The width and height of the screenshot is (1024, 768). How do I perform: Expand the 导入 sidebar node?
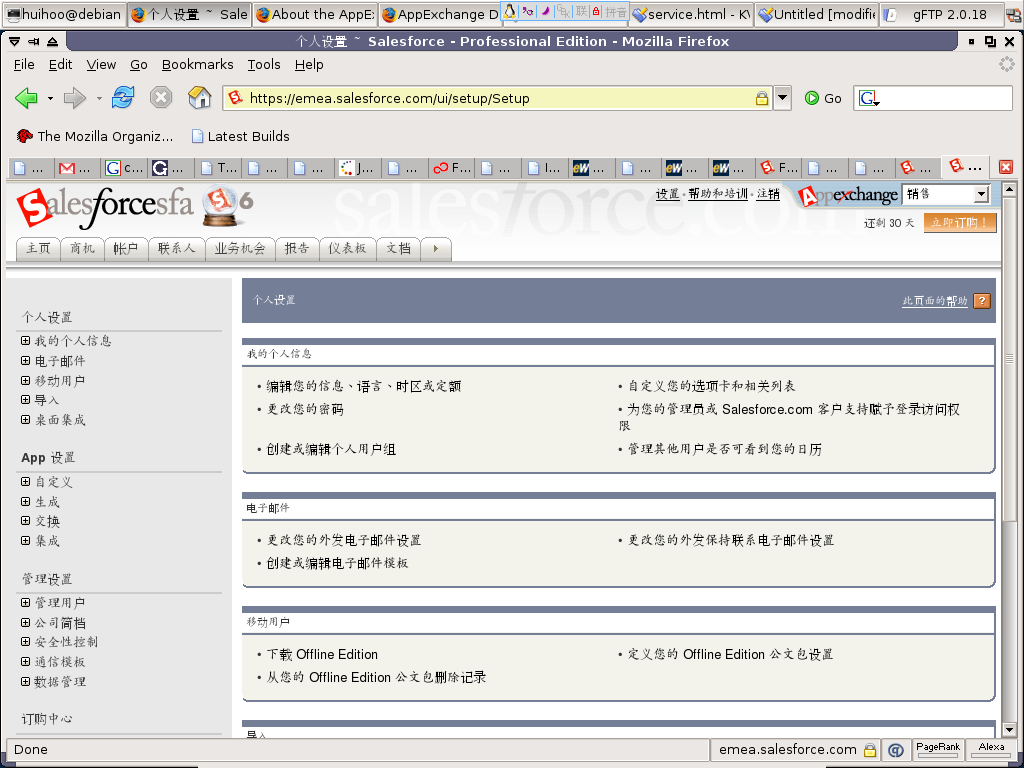click(x=25, y=400)
